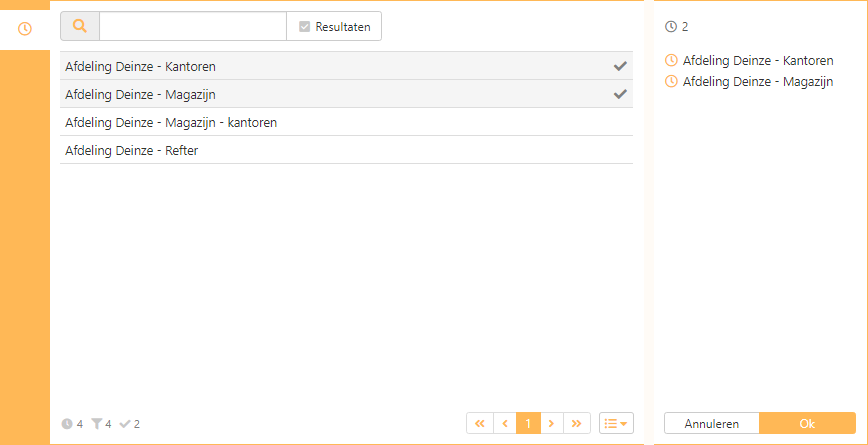Image resolution: width=868 pixels, height=445 pixels.
Task: Go to next page arrow
Action: coord(552,423)
